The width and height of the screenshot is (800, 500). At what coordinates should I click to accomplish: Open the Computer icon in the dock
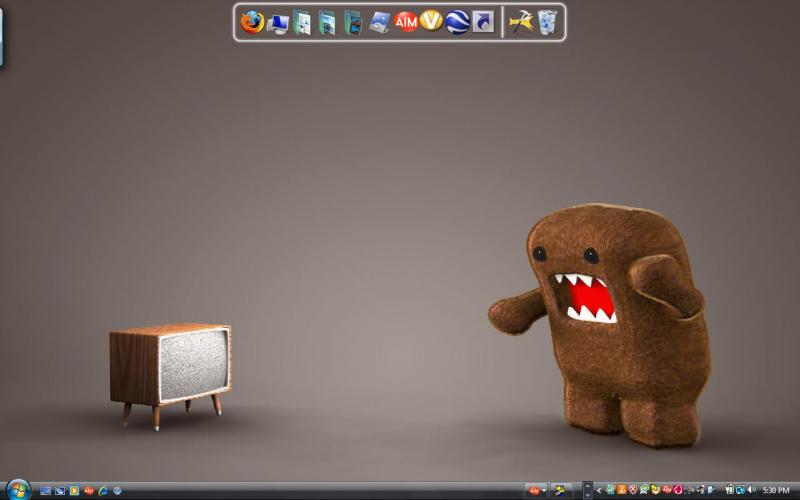tap(278, 23)
